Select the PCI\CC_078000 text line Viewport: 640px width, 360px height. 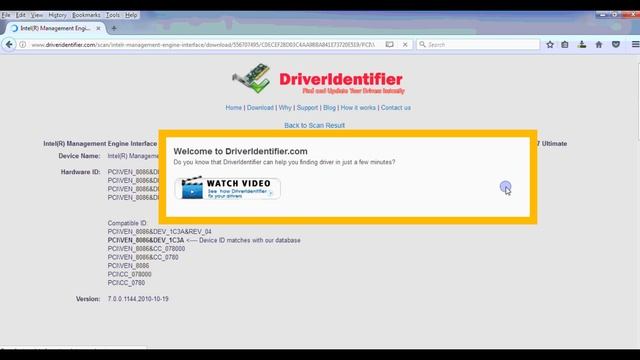click(x=129, y=274)
